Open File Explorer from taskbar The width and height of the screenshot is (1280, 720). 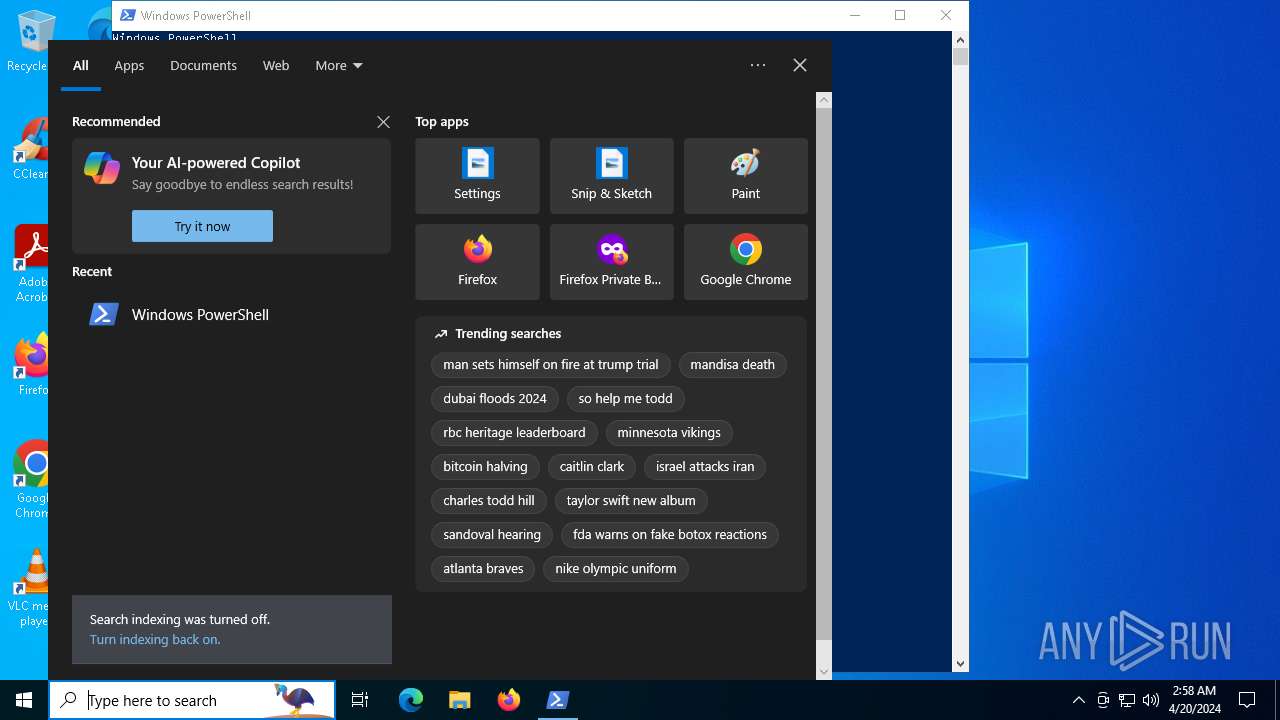(459, 700)
